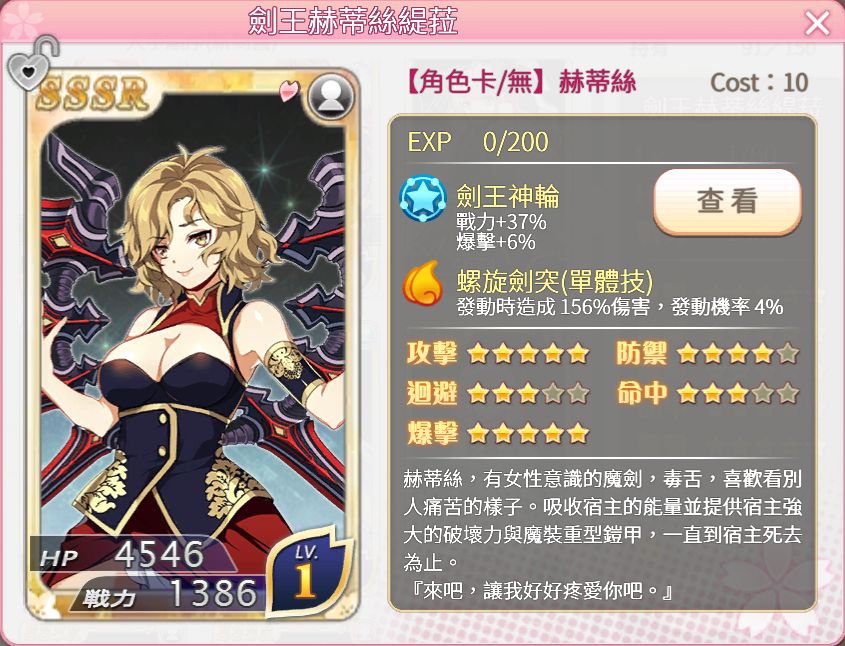Click the 劍王赫蒂絲緹菈 title bar
This screenshot has height=646, width=845.
(352, 22)
